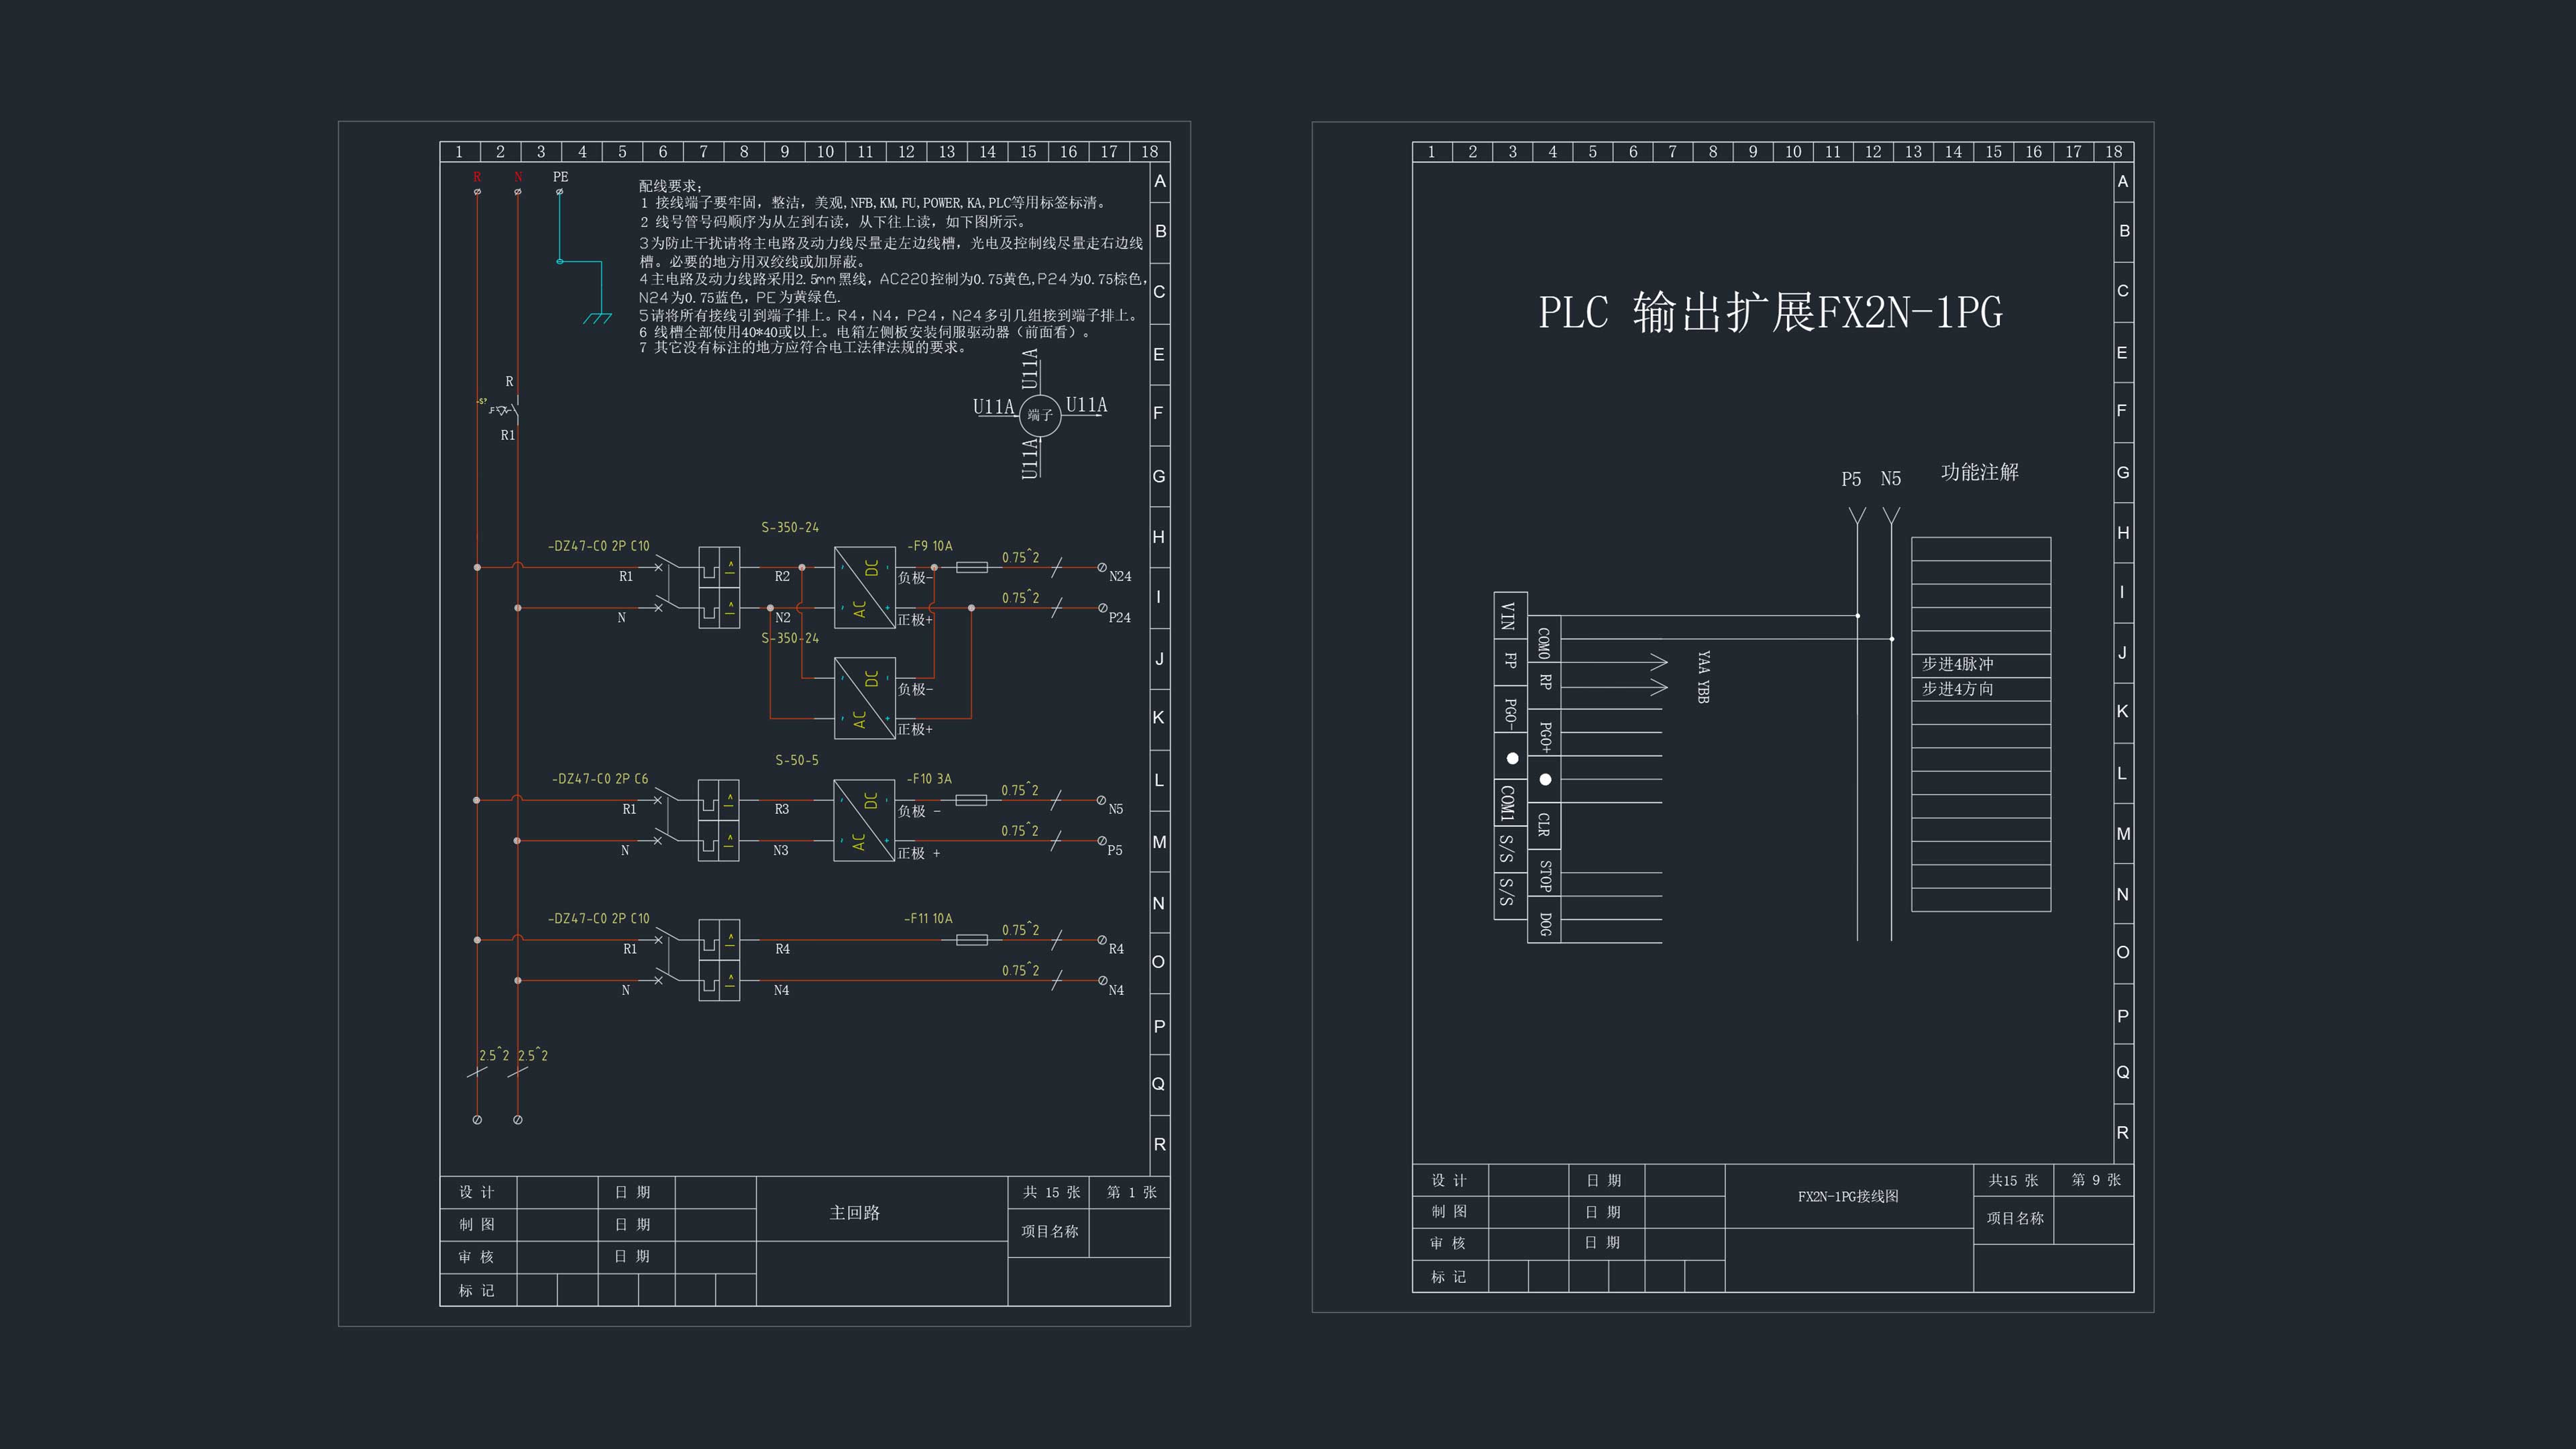Click the 'P5' label beside 功能注解

(x=1851, y=479)
